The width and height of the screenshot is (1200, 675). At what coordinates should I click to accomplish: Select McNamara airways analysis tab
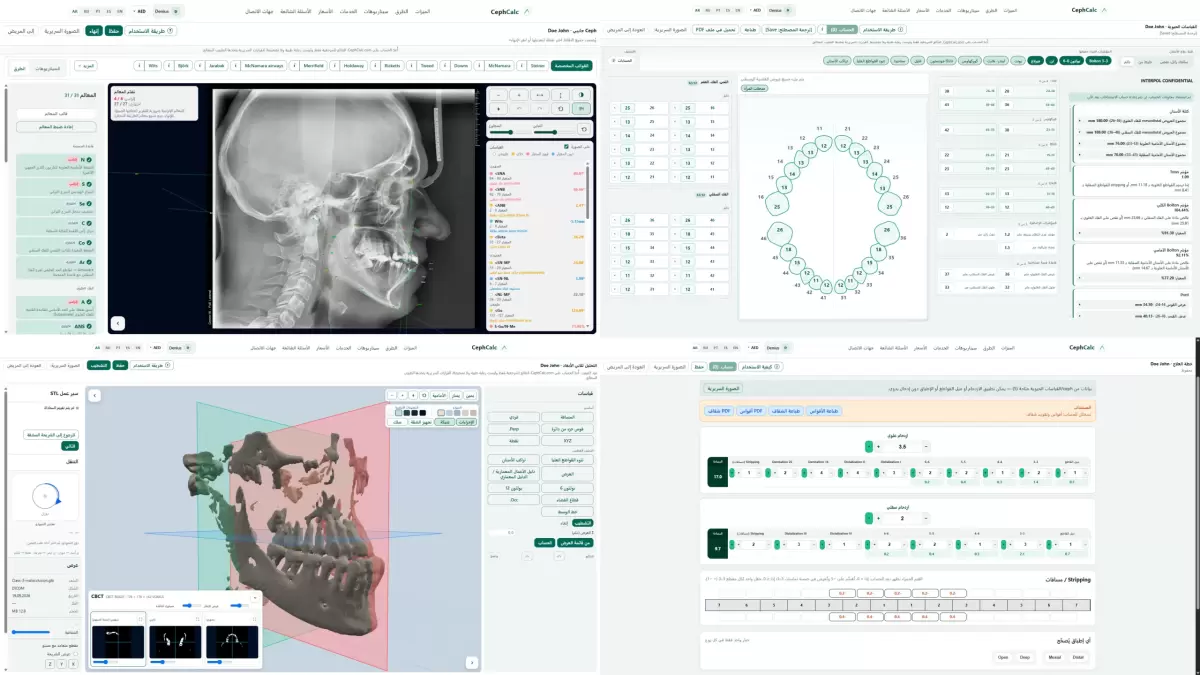pyautogui.click(x=264, y=66)
